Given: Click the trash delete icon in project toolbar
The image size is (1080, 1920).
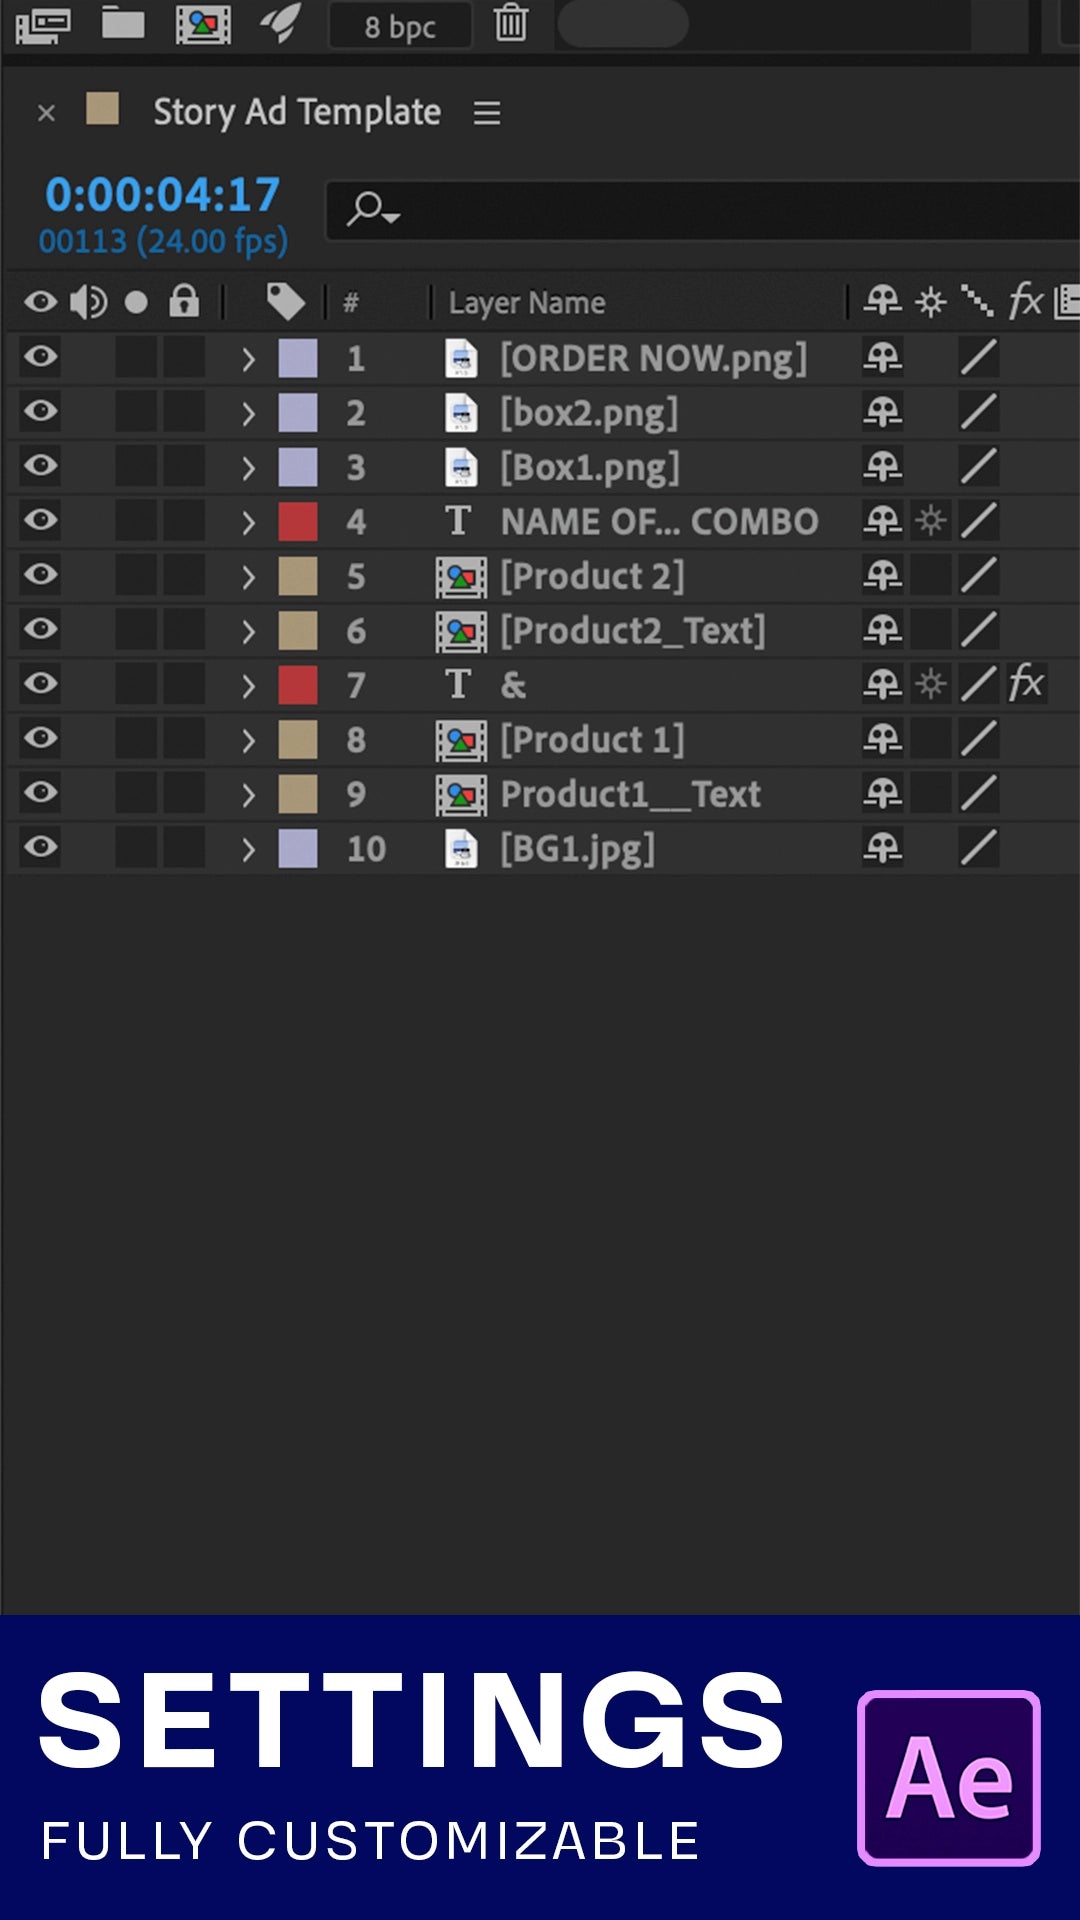Looking at the screenshot, I should point(511,23).
